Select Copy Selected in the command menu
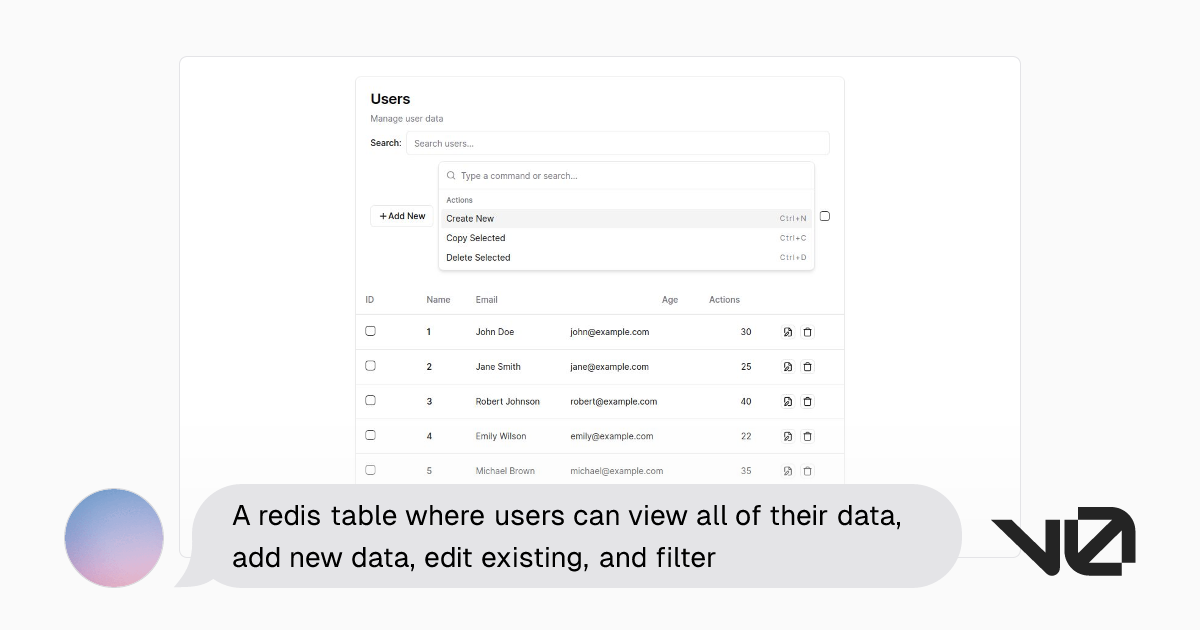This screenshot has height=630, width=1200. pyautogui.click(x=476, y=238)
